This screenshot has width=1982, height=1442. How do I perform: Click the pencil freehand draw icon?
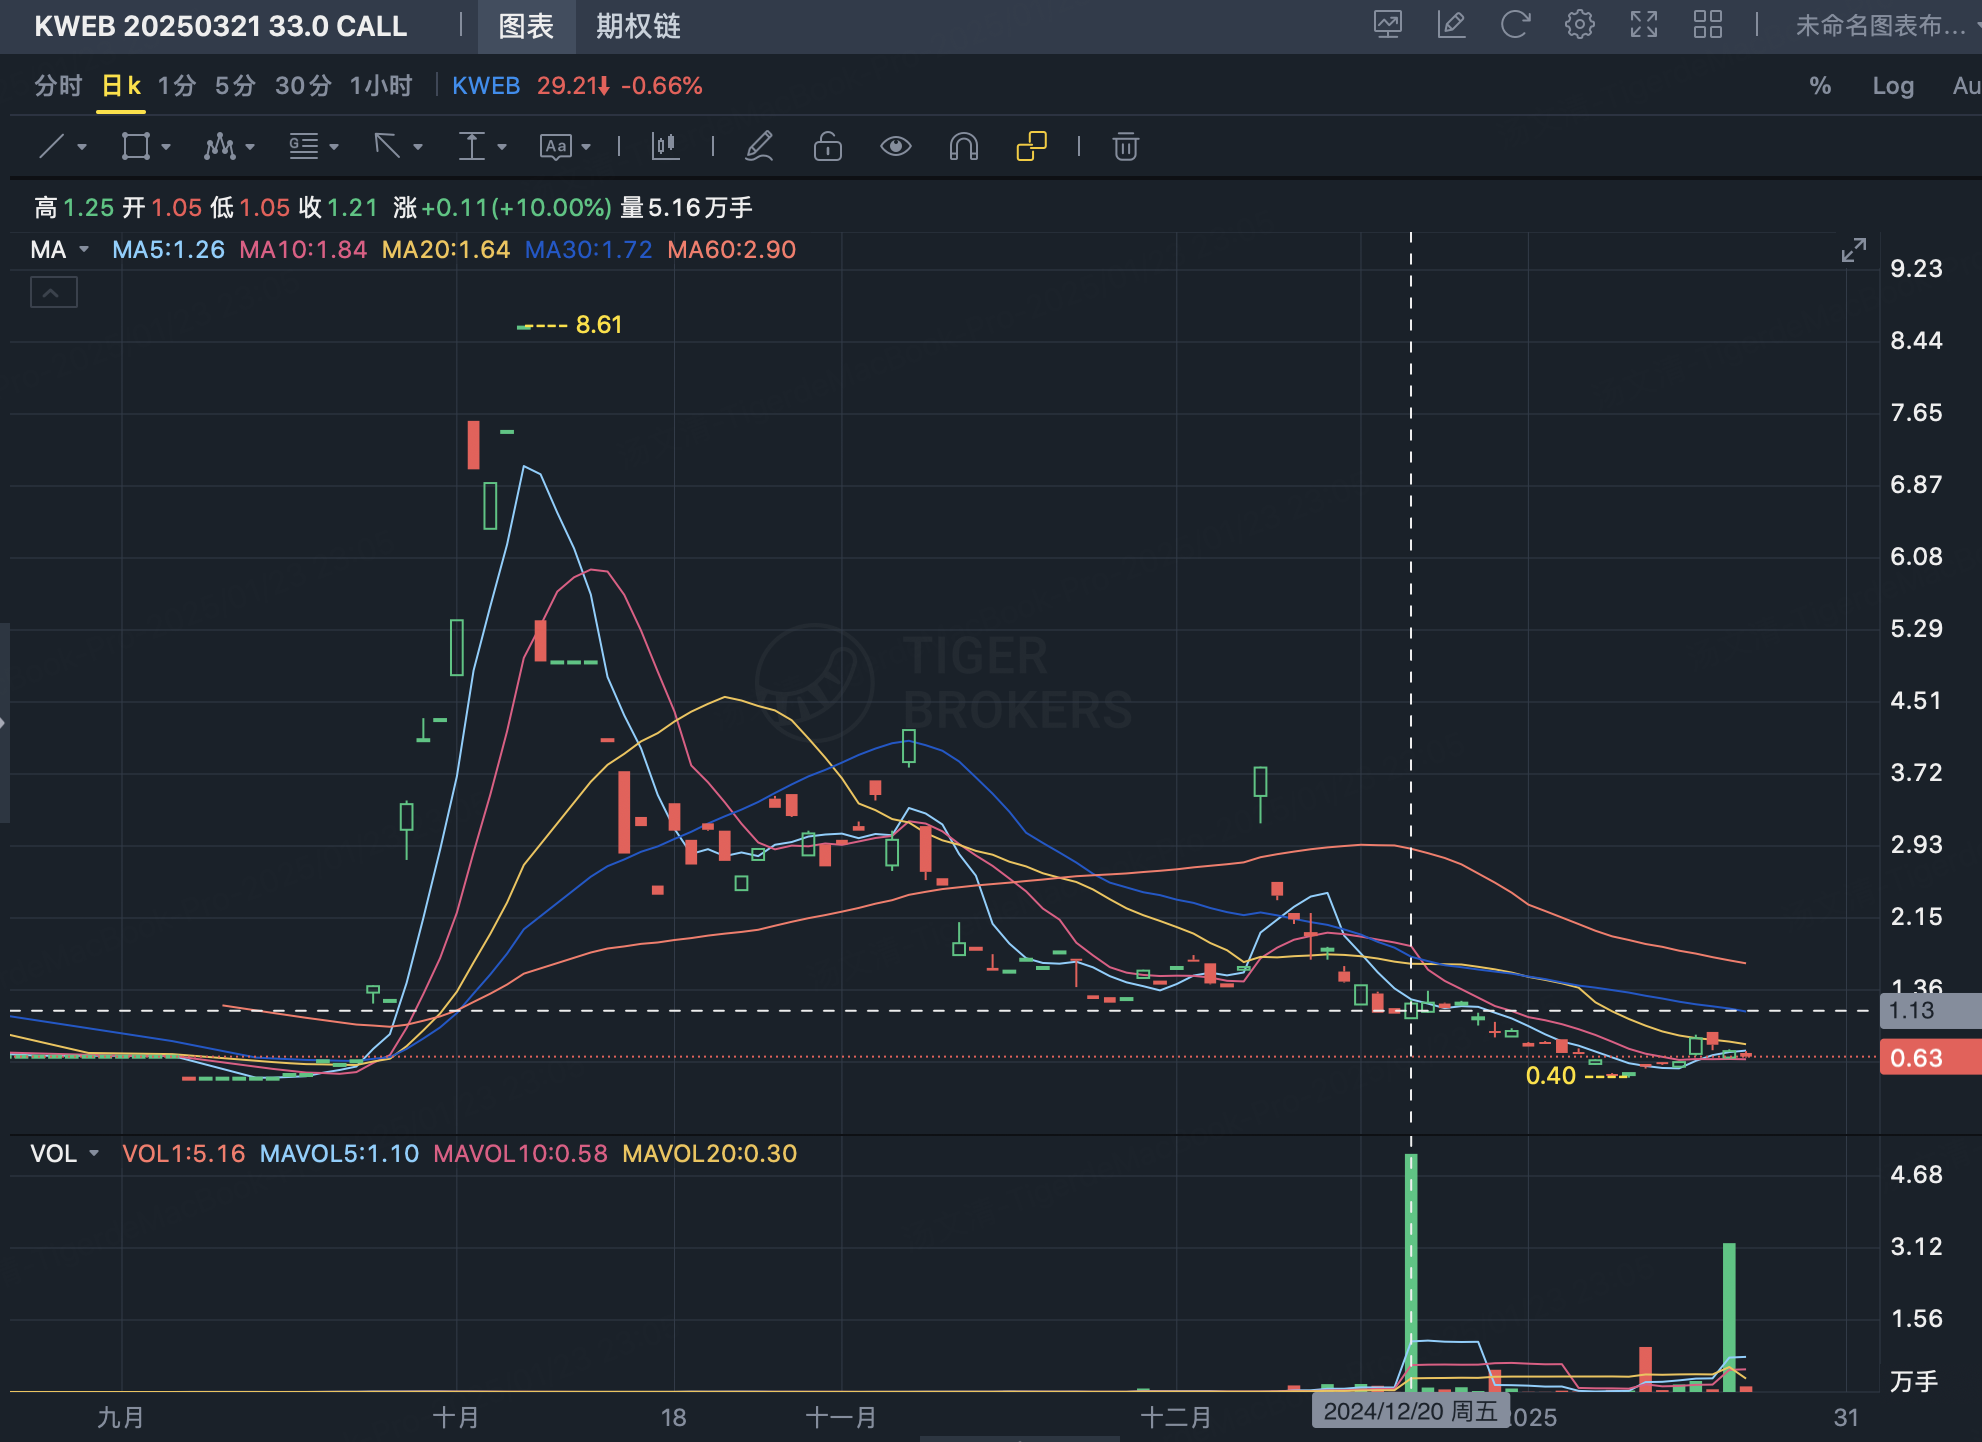coord(759,147)
